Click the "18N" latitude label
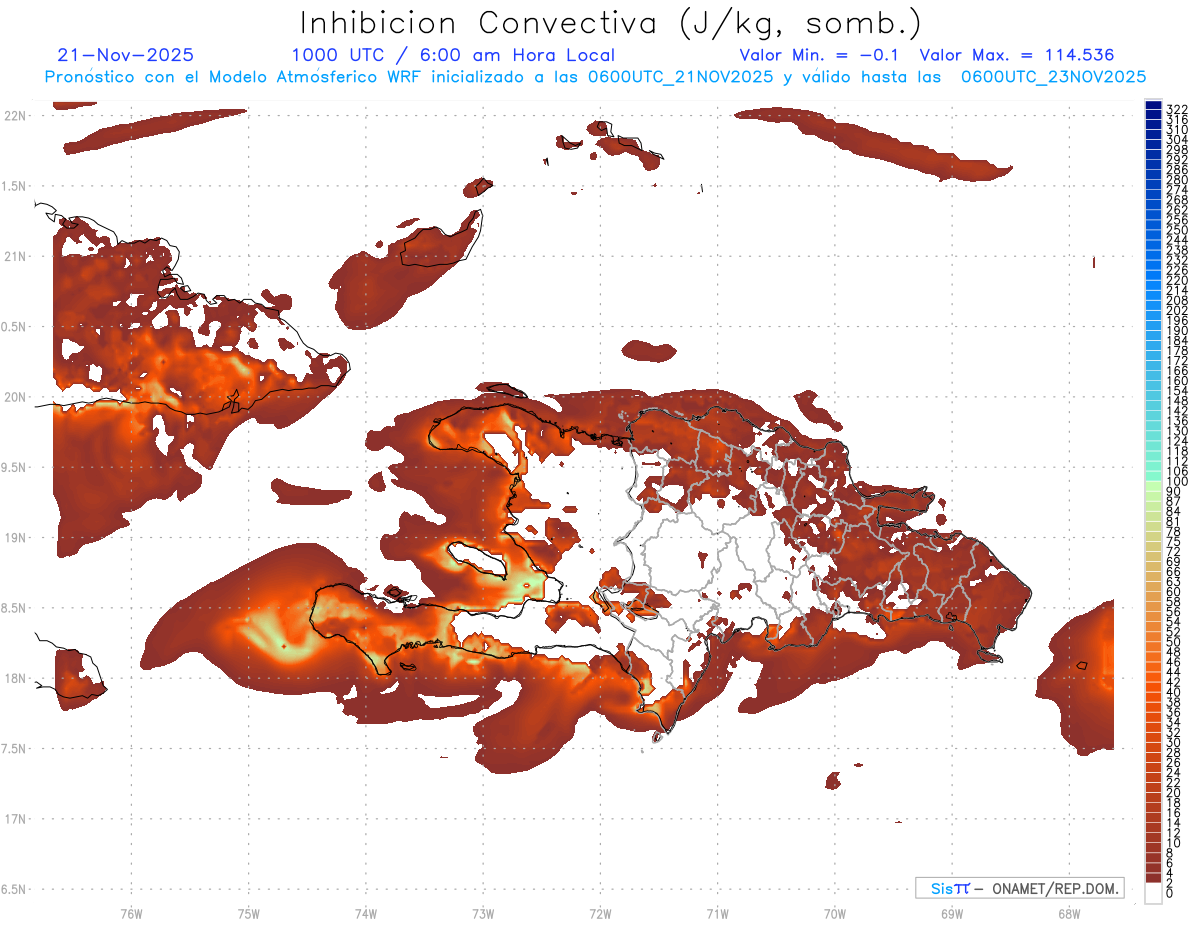This screenshot has width=1200, height=927. (15, 679)
